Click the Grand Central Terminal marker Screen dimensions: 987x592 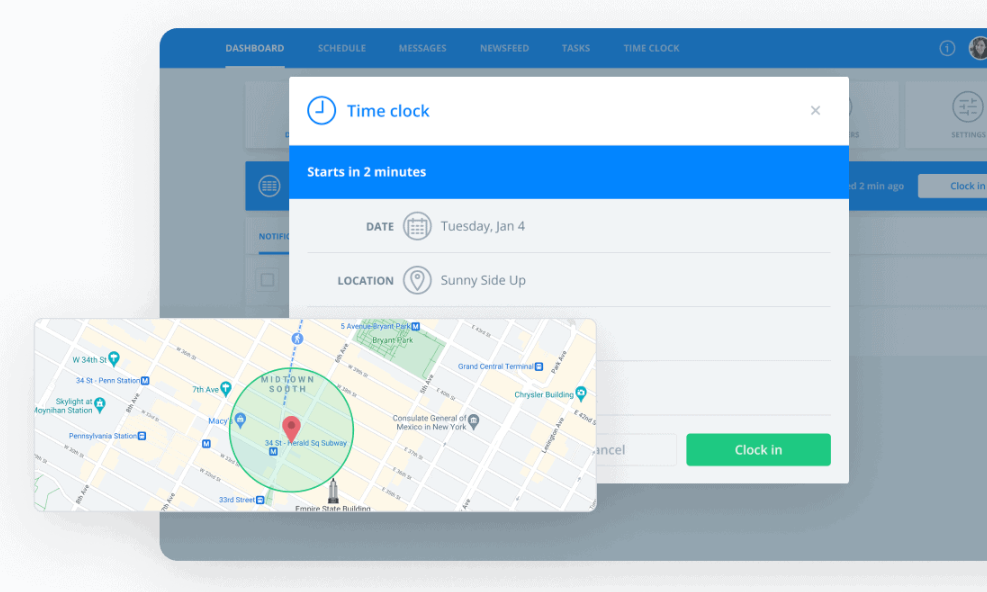540,366
